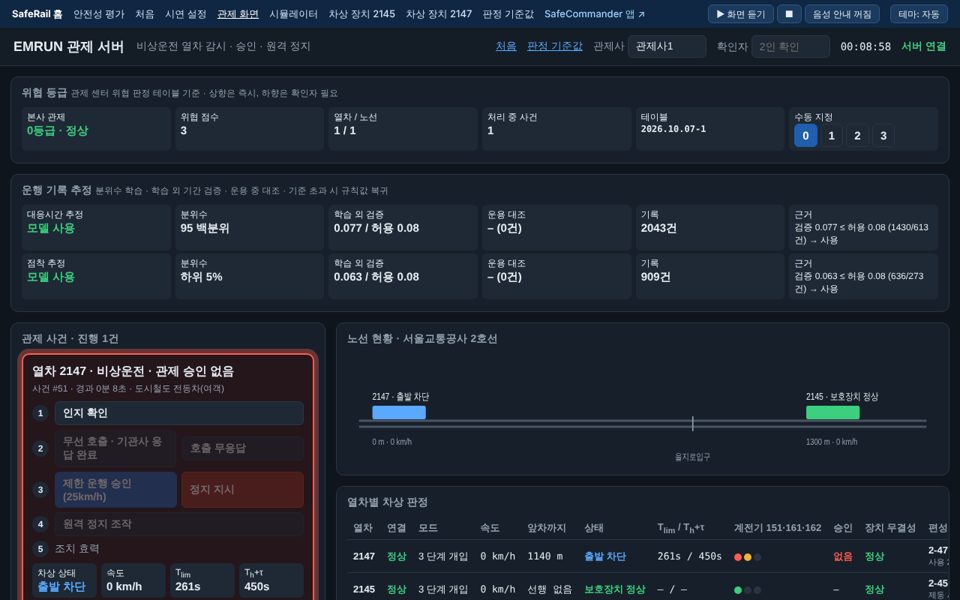Click the 테이블 version 2026.10.07-1
The height and width of the screenshot is (600, 960).
coord(673,129)
